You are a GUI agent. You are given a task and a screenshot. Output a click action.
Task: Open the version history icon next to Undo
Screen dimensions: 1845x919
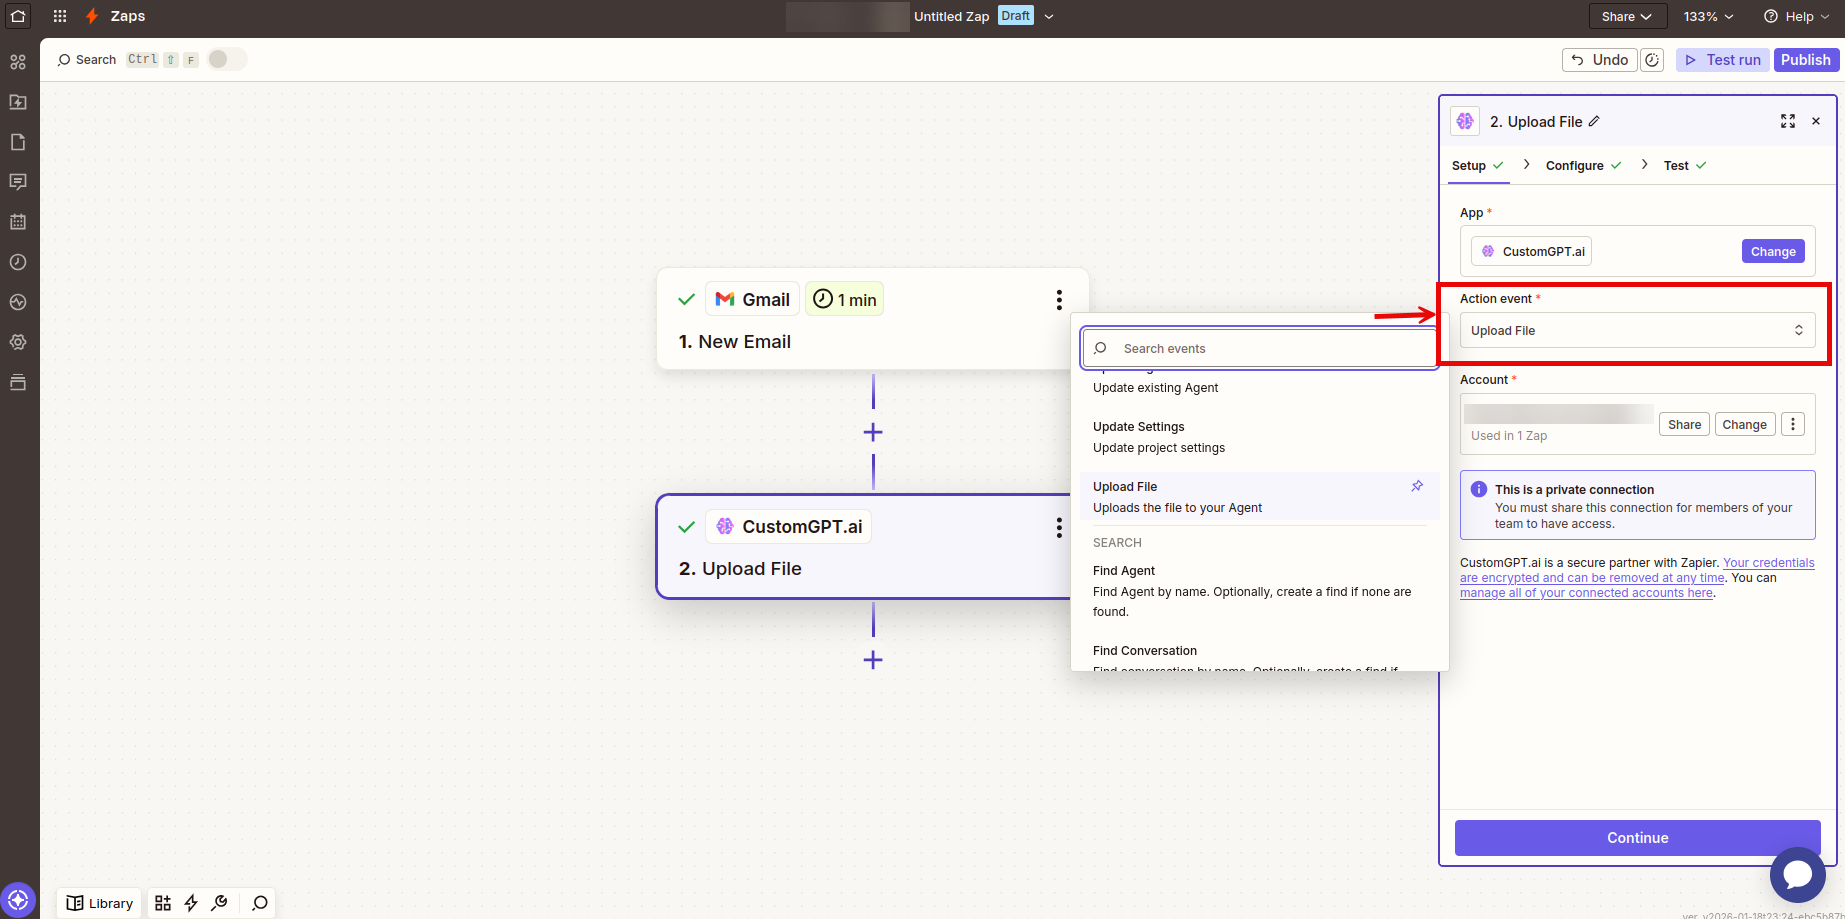click(1652, 60)
